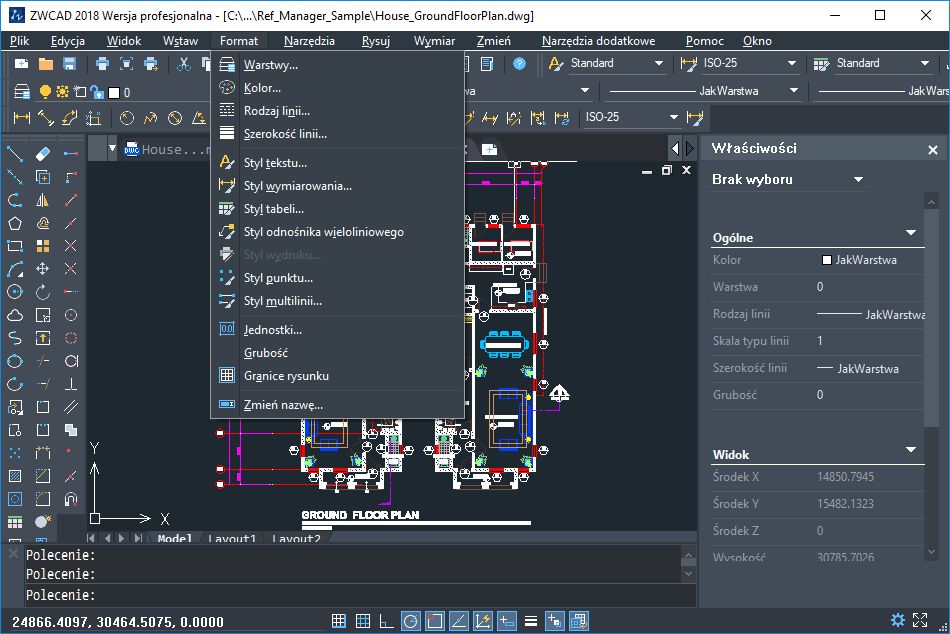Open the document tab list arrow
Screen dimensions: 950x634
click(112, 148)
